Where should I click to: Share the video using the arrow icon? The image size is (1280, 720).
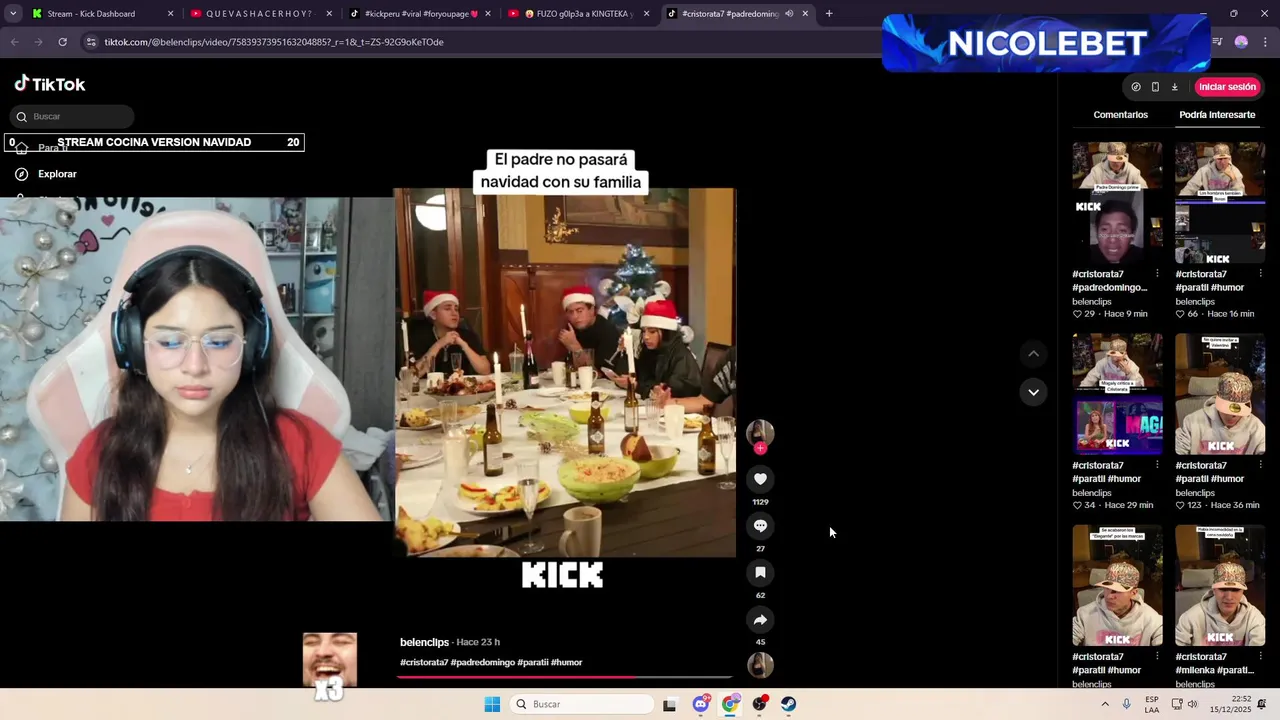point(760,620)
